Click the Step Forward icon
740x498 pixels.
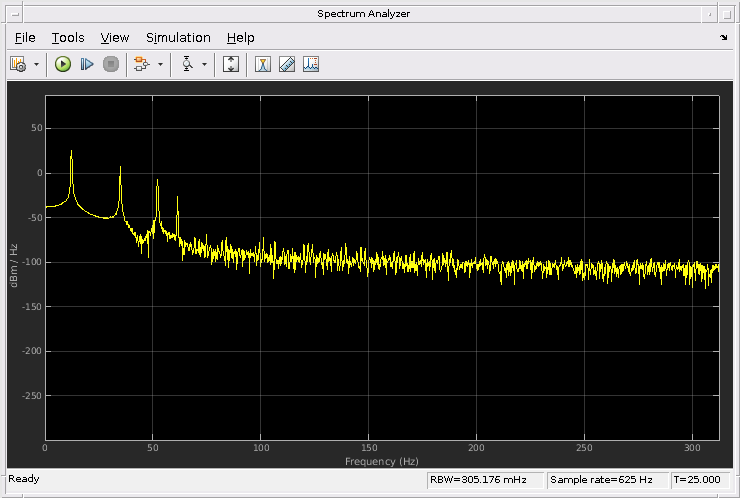point(87,64)
